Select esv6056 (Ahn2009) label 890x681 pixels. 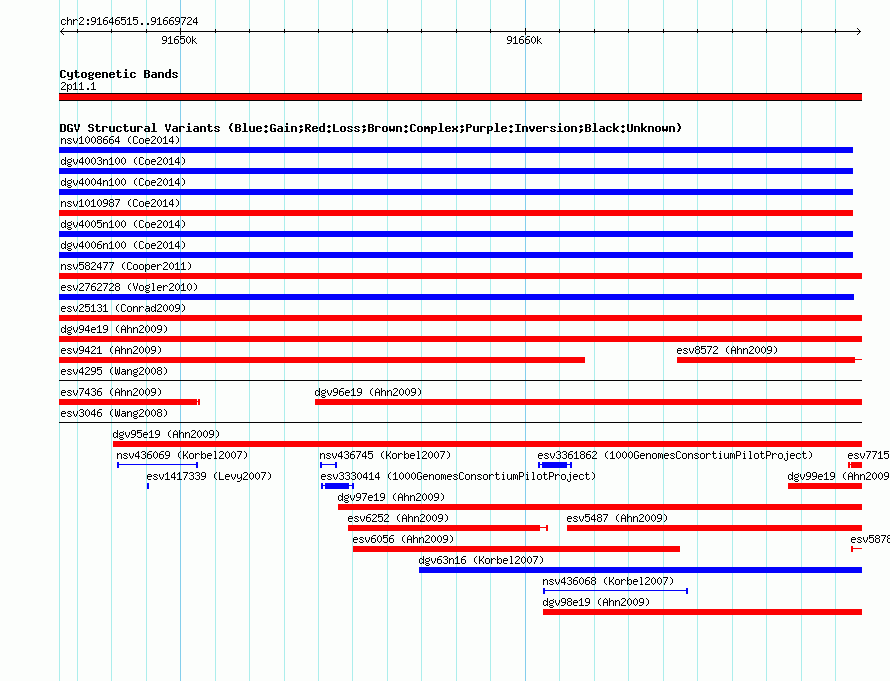404,539
